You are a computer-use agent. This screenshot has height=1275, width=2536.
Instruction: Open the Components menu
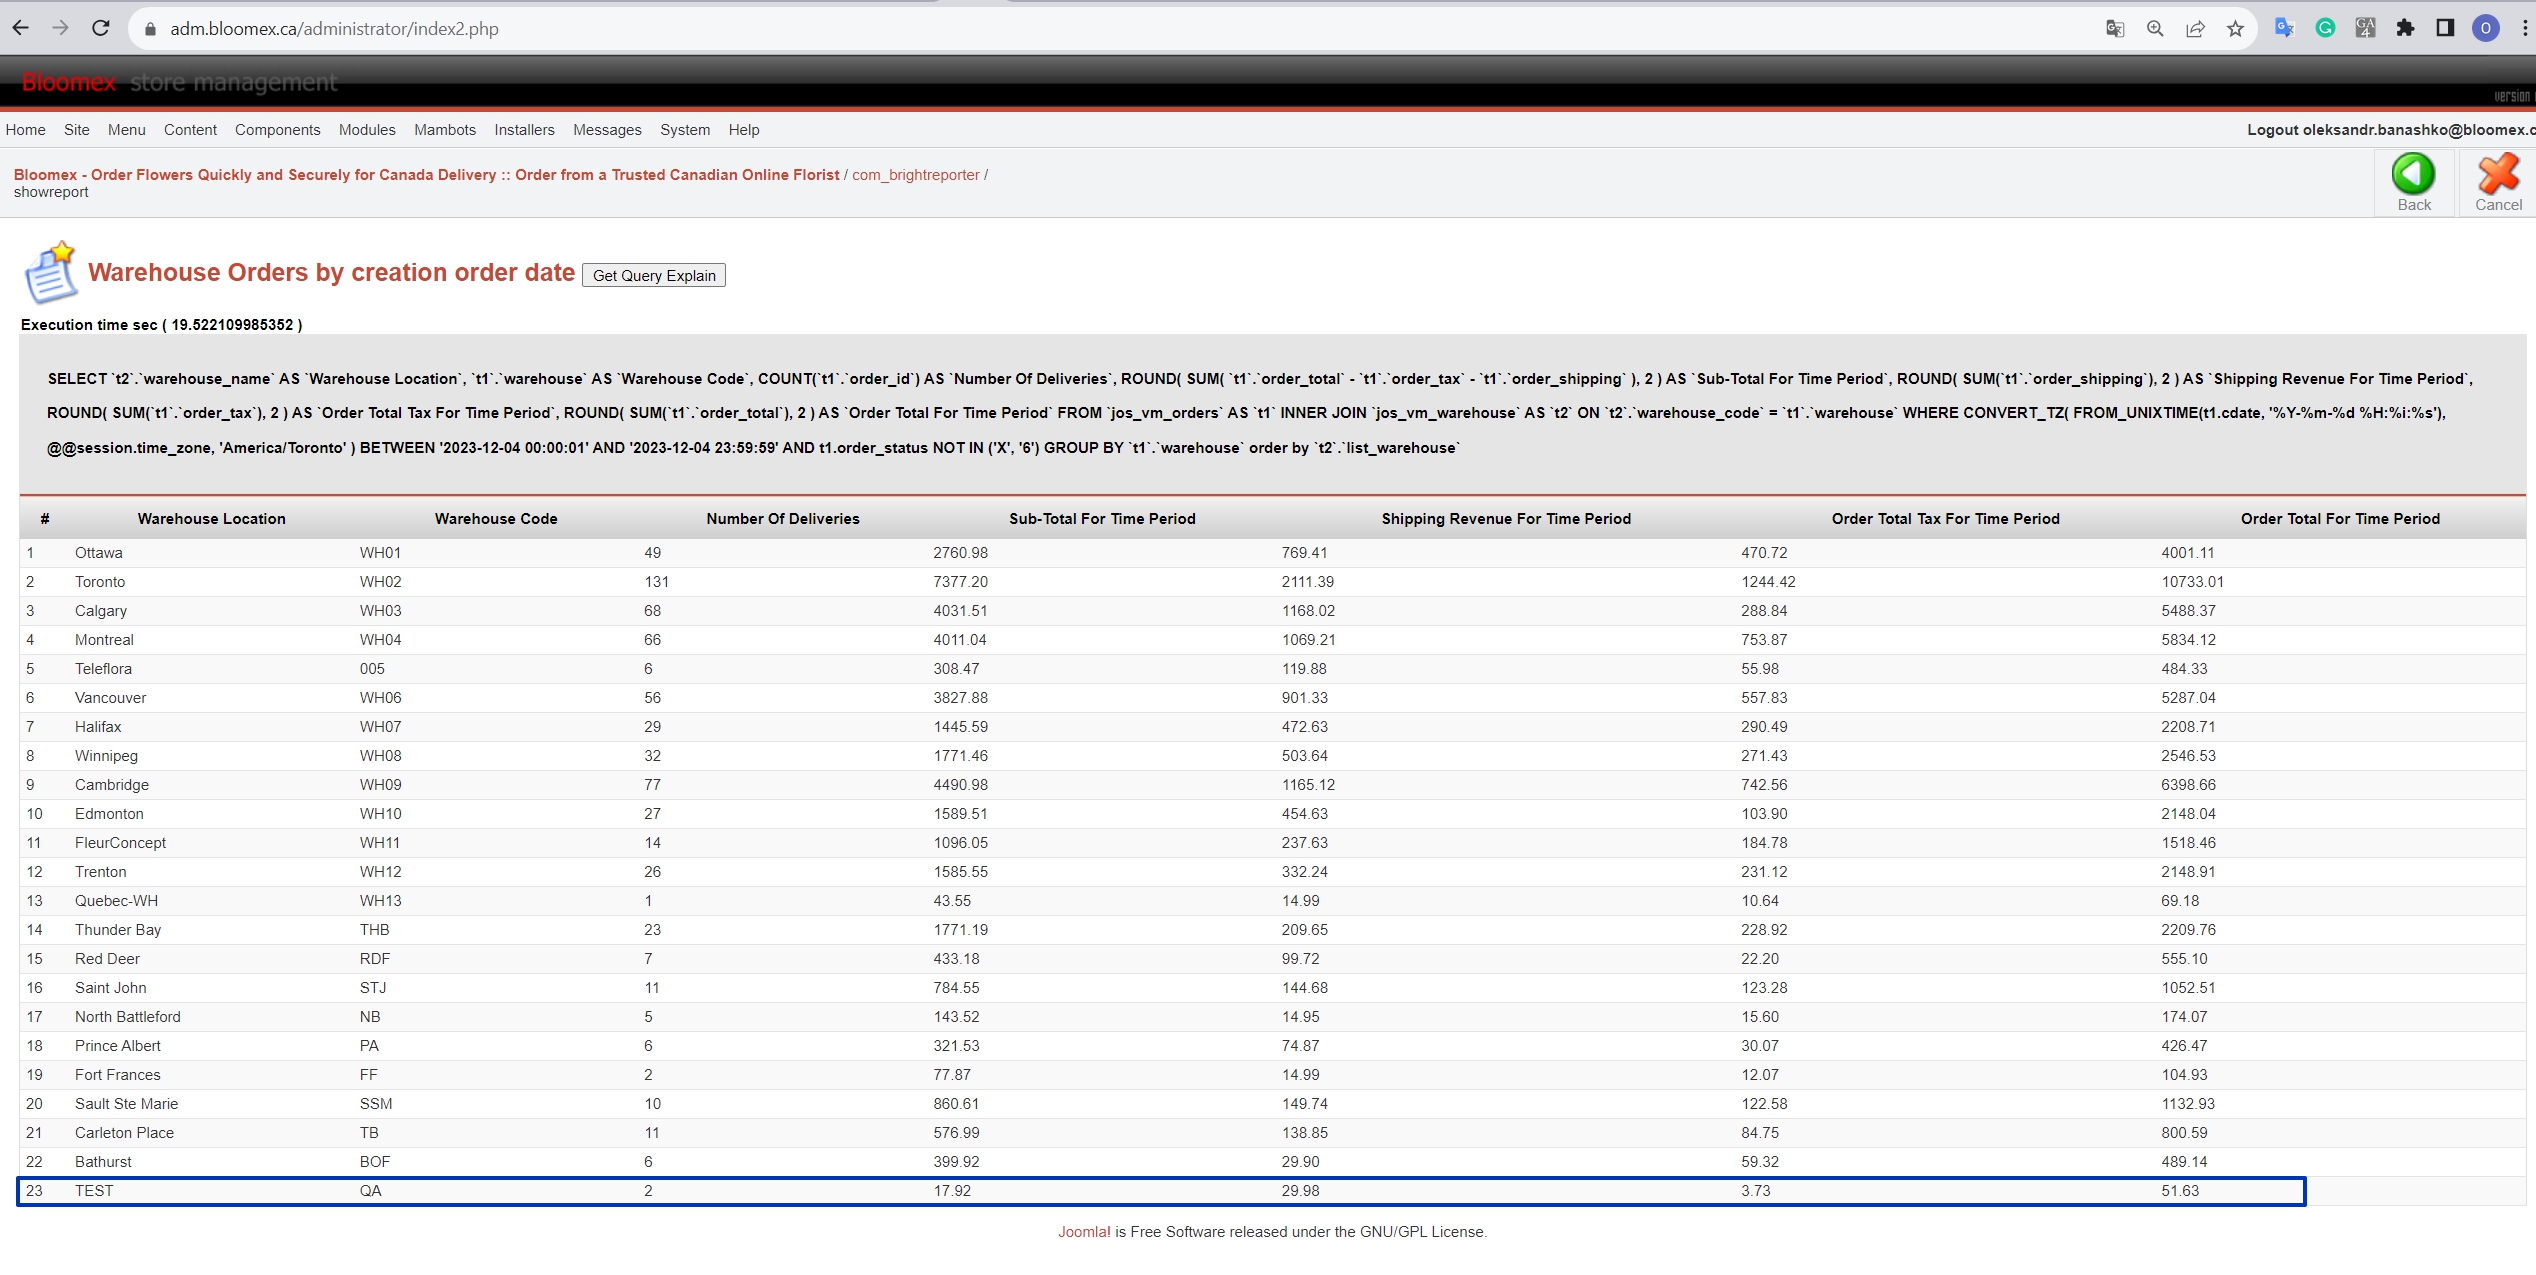coord(278,130)
